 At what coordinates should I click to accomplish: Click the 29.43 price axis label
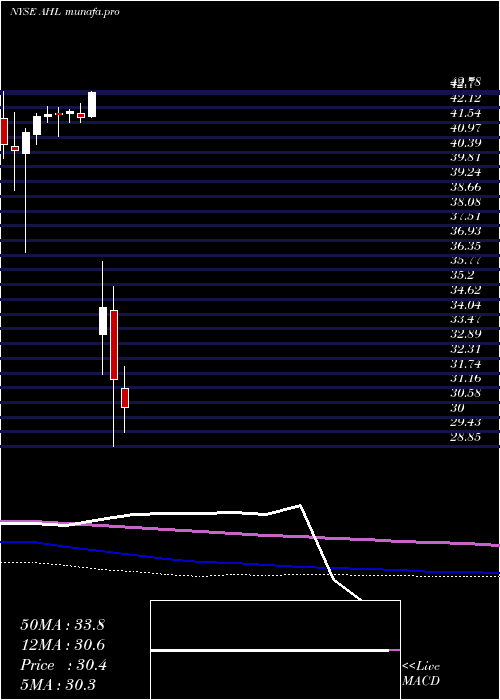(x=466, y=422)
